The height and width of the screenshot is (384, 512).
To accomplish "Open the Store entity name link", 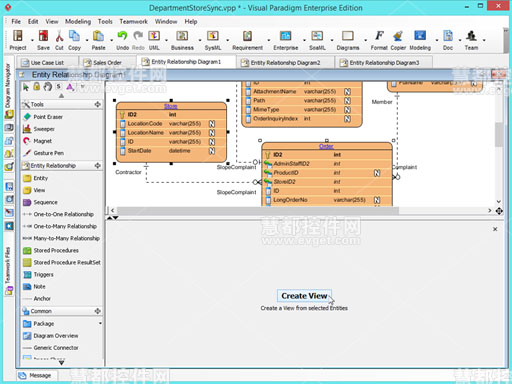I will [171, 106].
